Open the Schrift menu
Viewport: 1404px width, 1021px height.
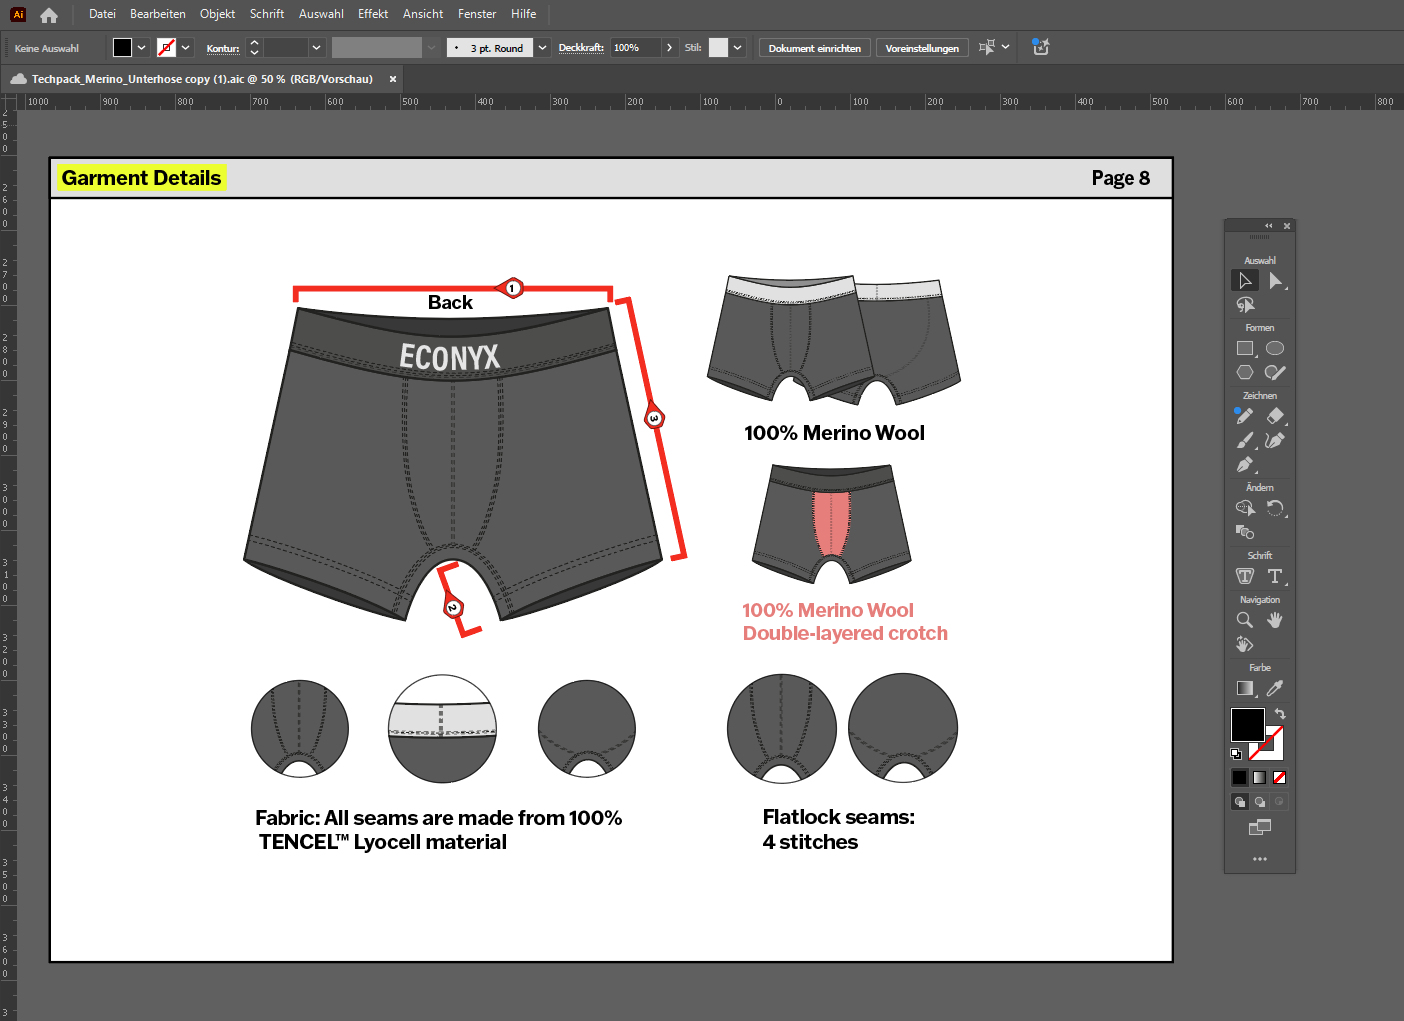pyautogui.click(x=267, y=14)
